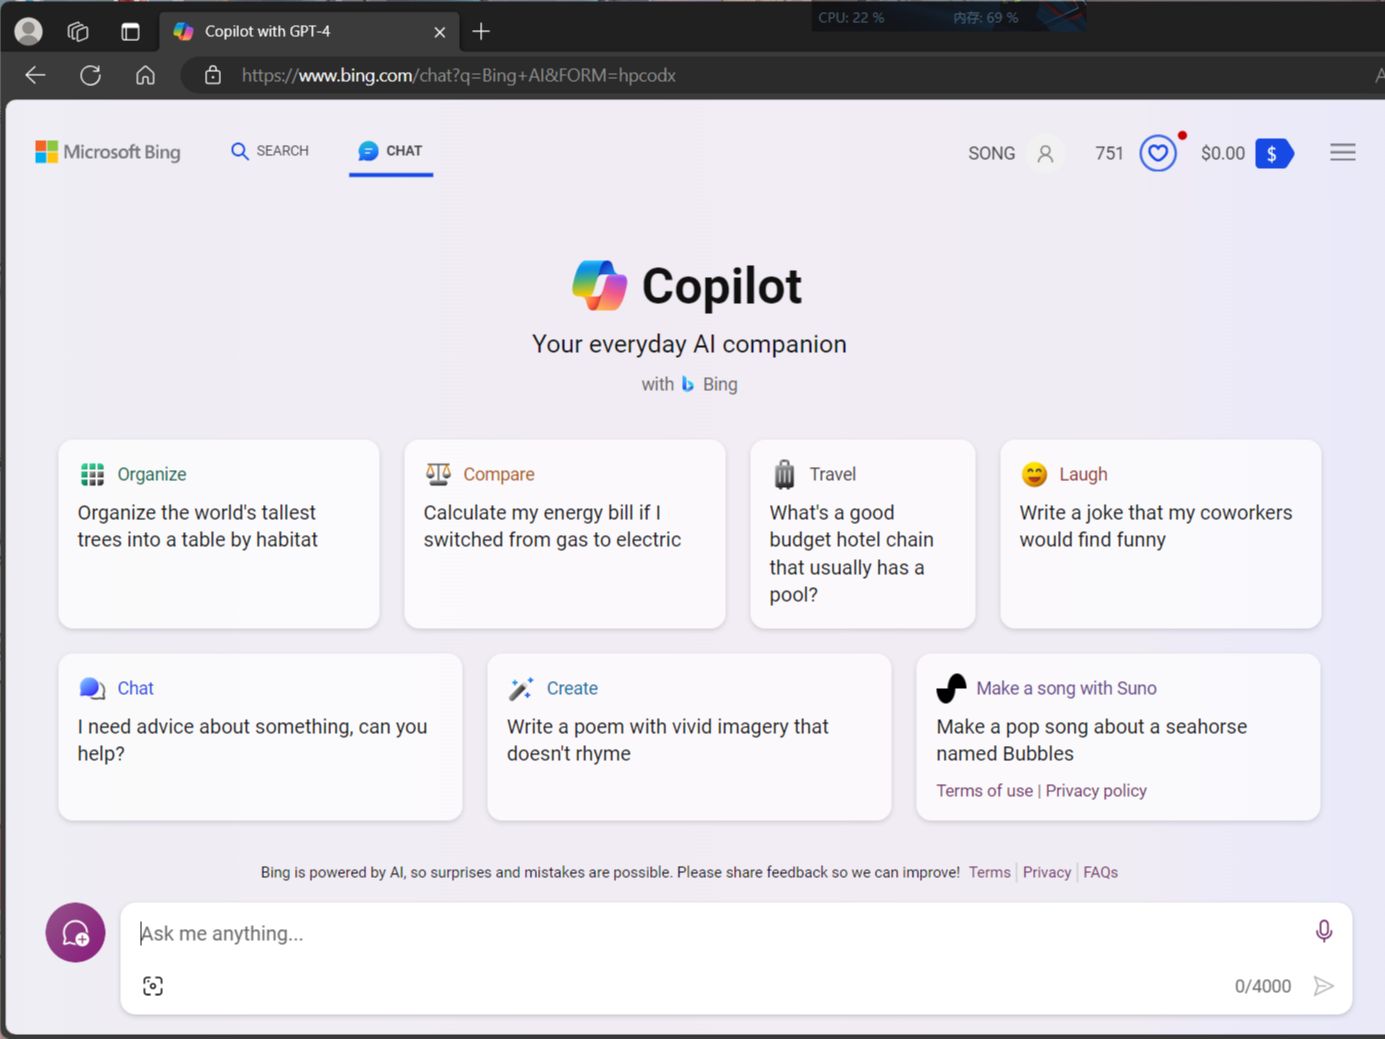Open the SONG account name

point(991,153)
